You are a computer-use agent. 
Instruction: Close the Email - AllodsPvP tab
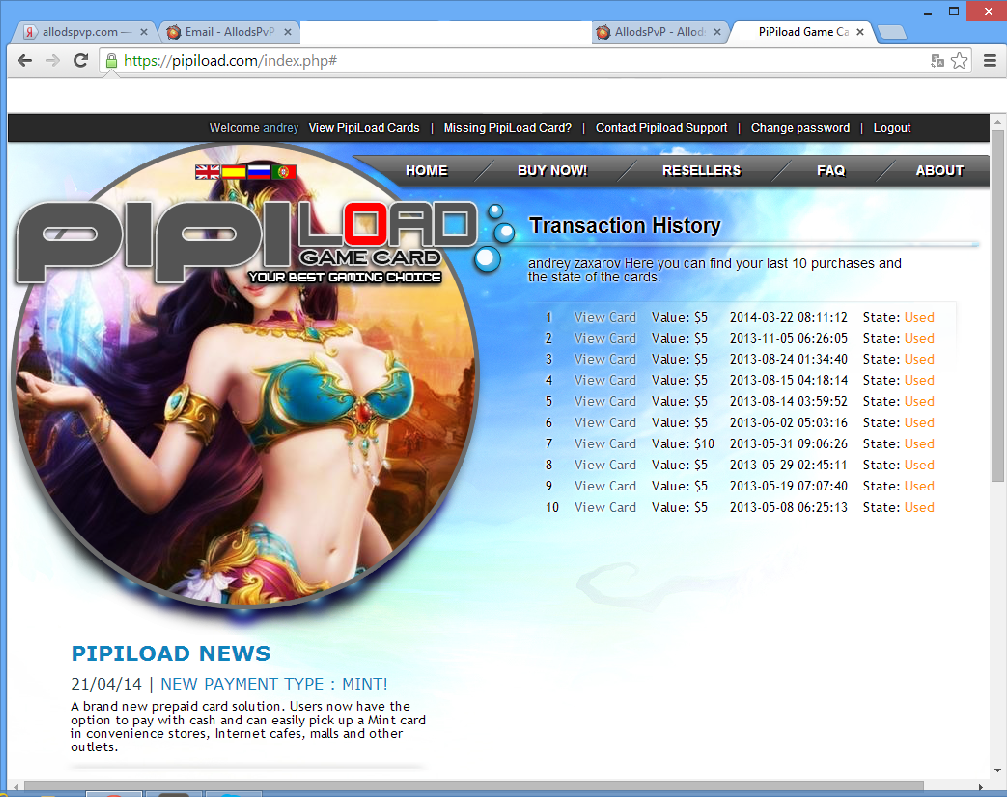[x=288, y=31]
